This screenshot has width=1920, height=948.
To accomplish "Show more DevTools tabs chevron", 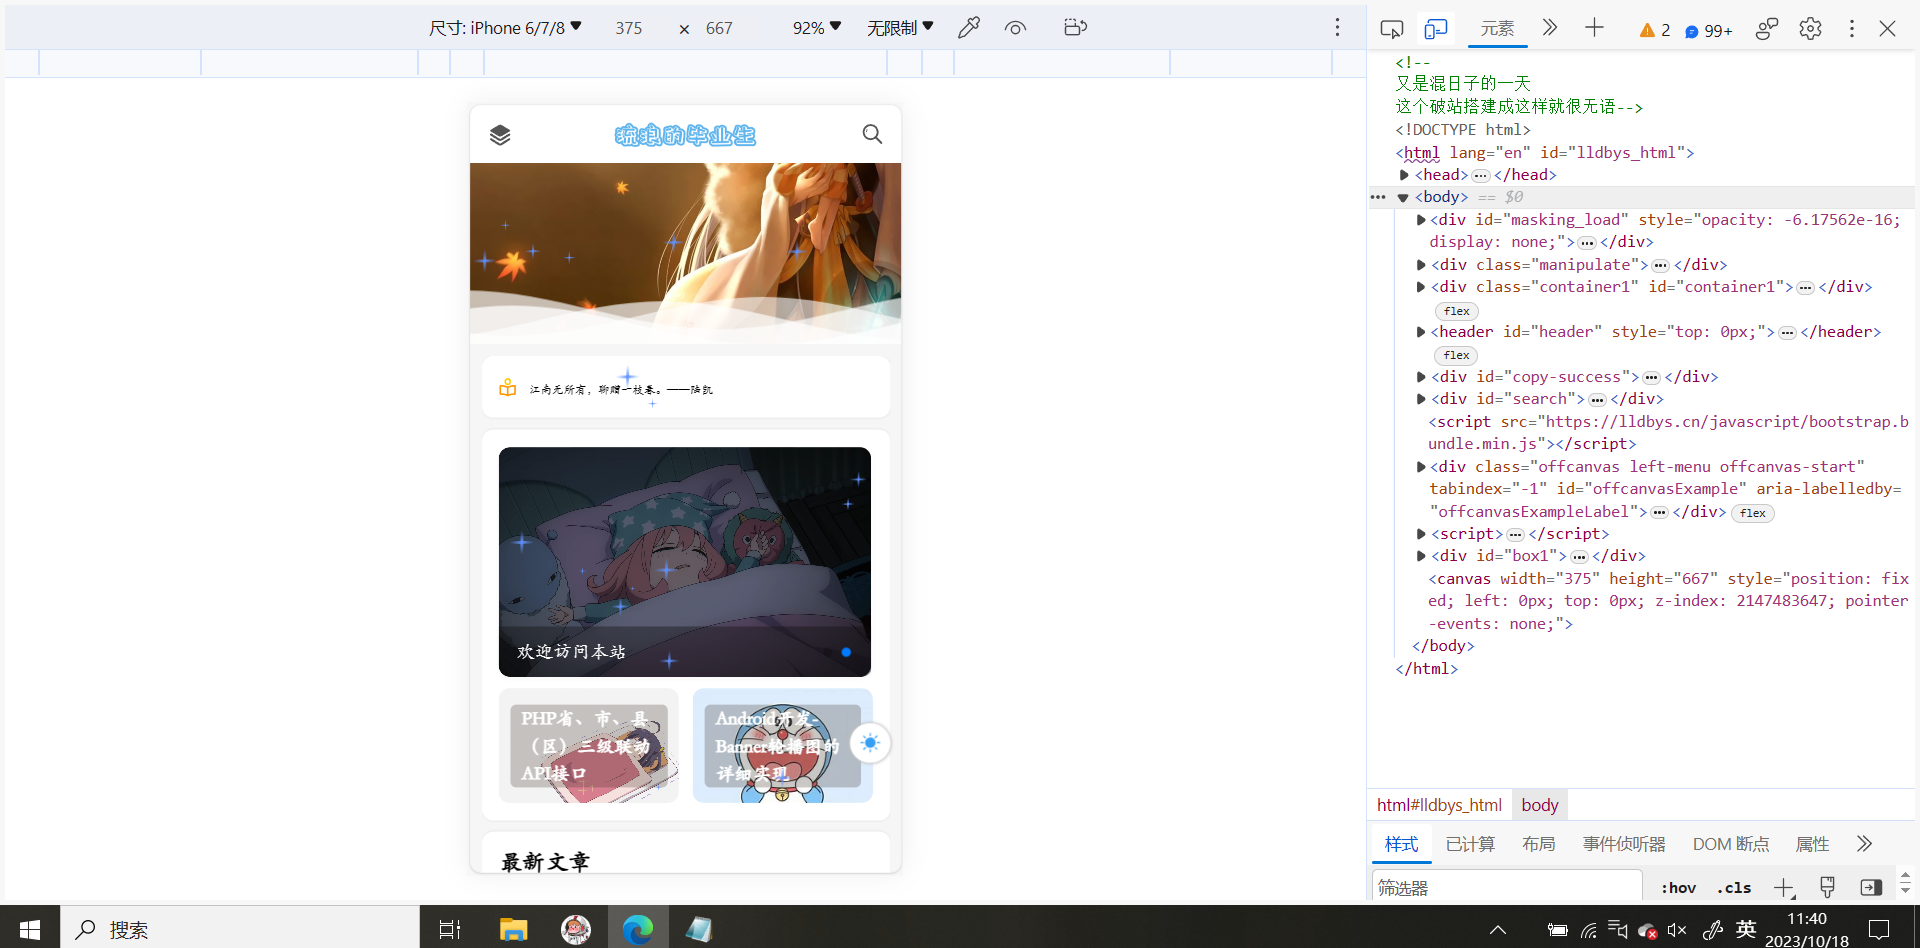I will click(x=1550, y=28).
